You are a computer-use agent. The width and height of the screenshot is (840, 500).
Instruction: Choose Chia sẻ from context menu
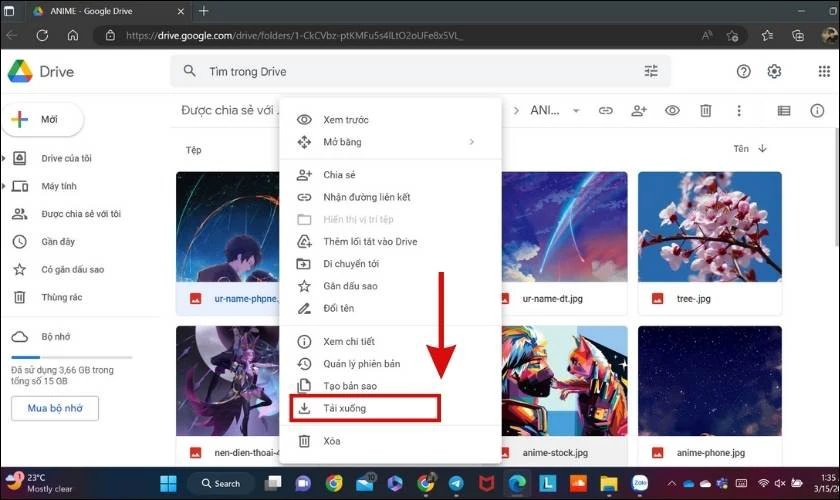coord(390,175)
